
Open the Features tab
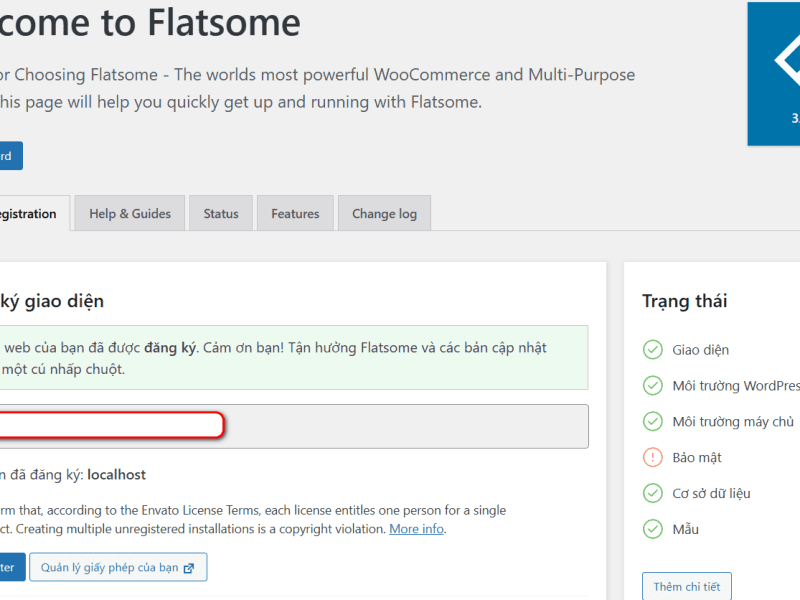click(x=295, y=213)
